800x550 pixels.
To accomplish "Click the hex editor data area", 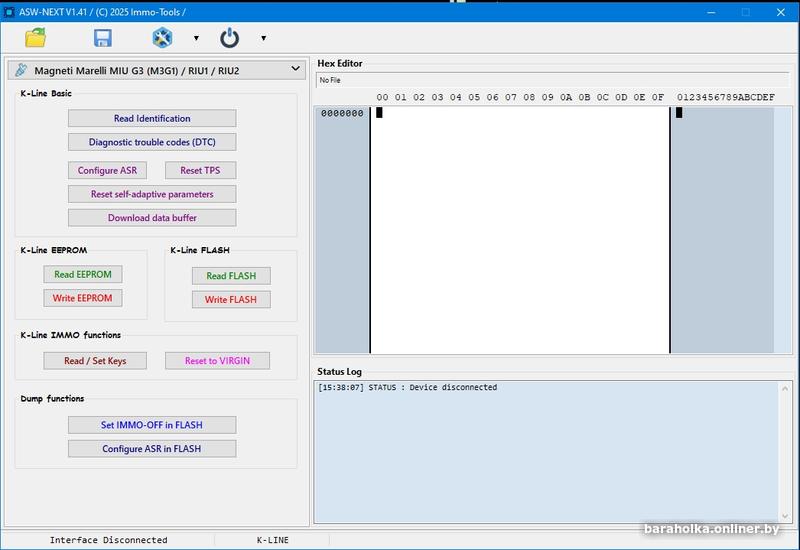I will pyautogui.click(x=520, y=230).
